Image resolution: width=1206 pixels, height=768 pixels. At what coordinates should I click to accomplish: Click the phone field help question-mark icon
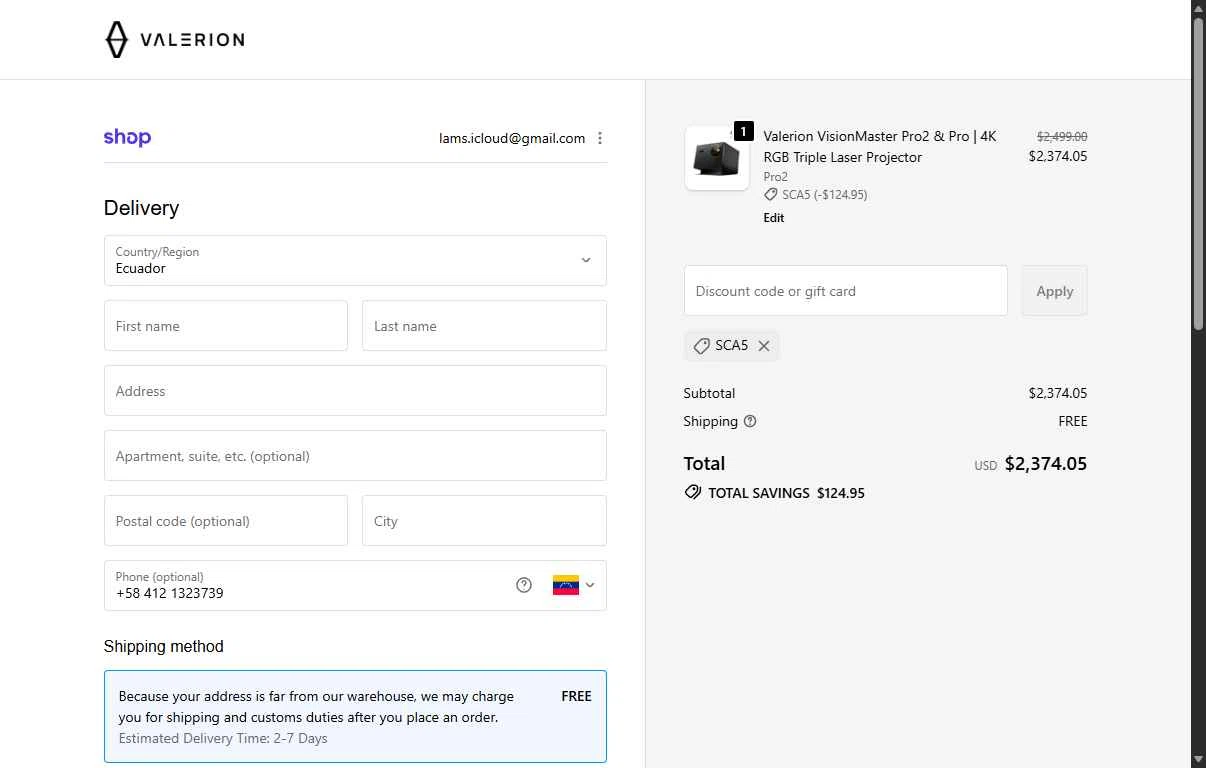(x=524, y=585)
